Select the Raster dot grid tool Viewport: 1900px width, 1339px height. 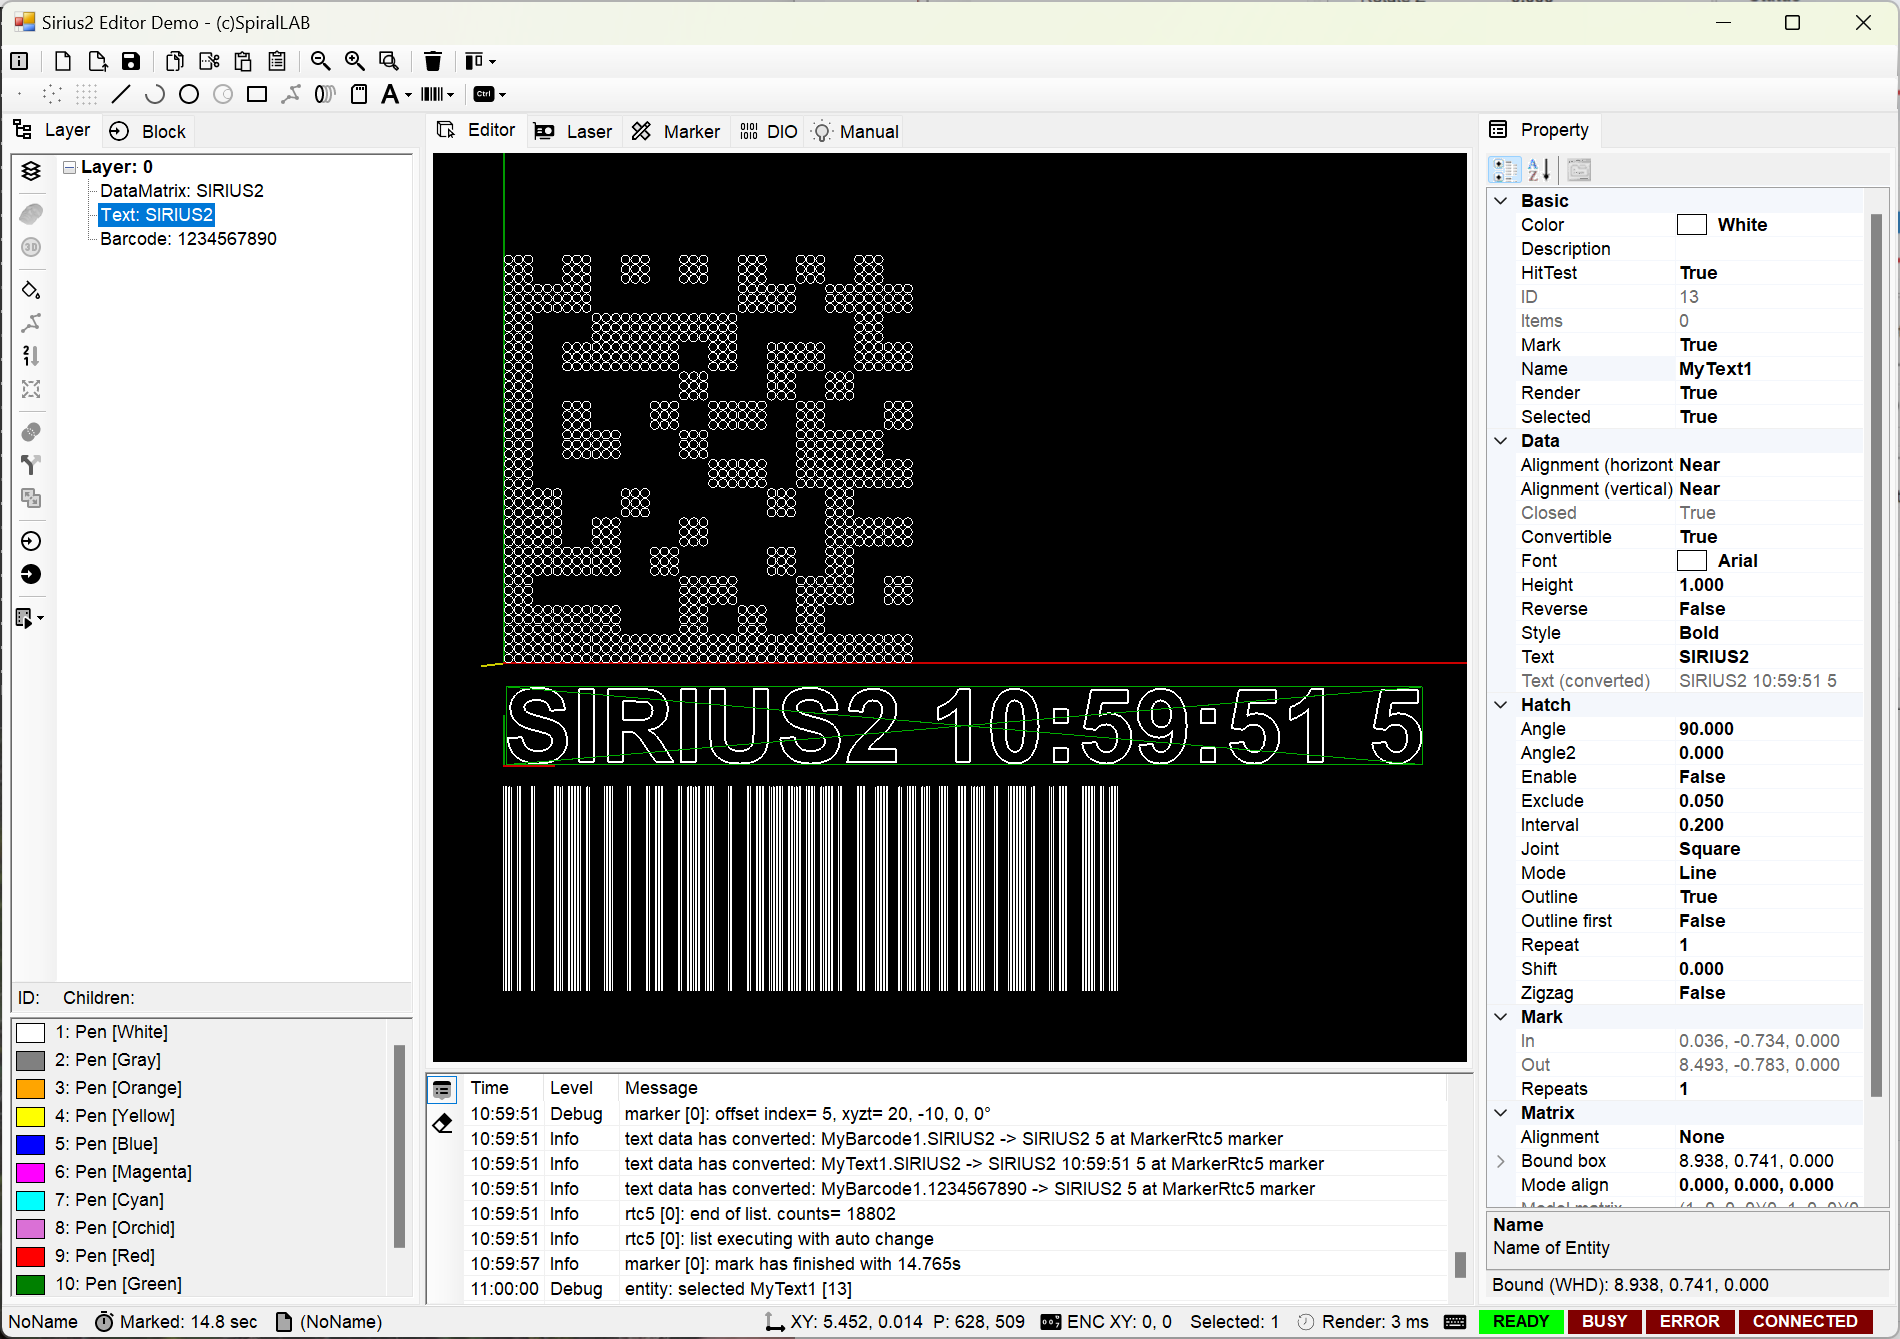(x=87, y=94)
